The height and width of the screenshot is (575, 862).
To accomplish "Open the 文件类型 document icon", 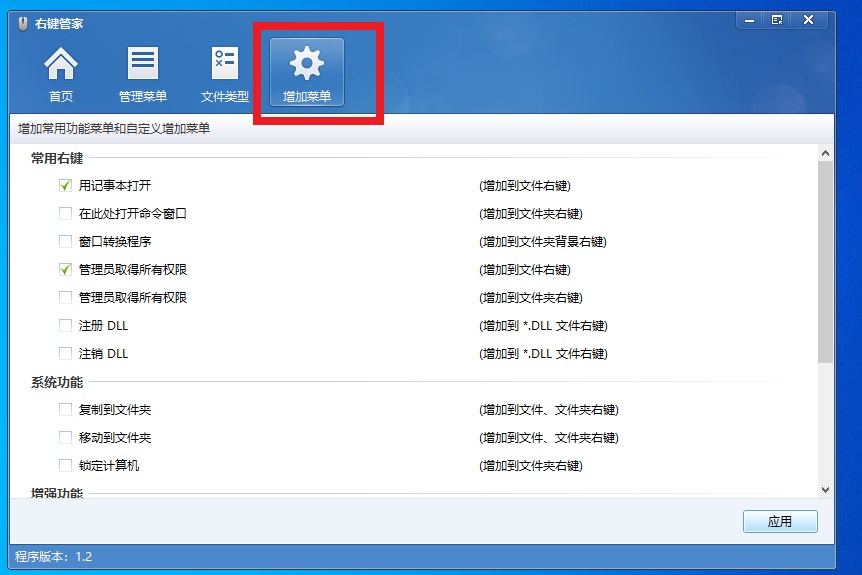I will pos(224,66).
